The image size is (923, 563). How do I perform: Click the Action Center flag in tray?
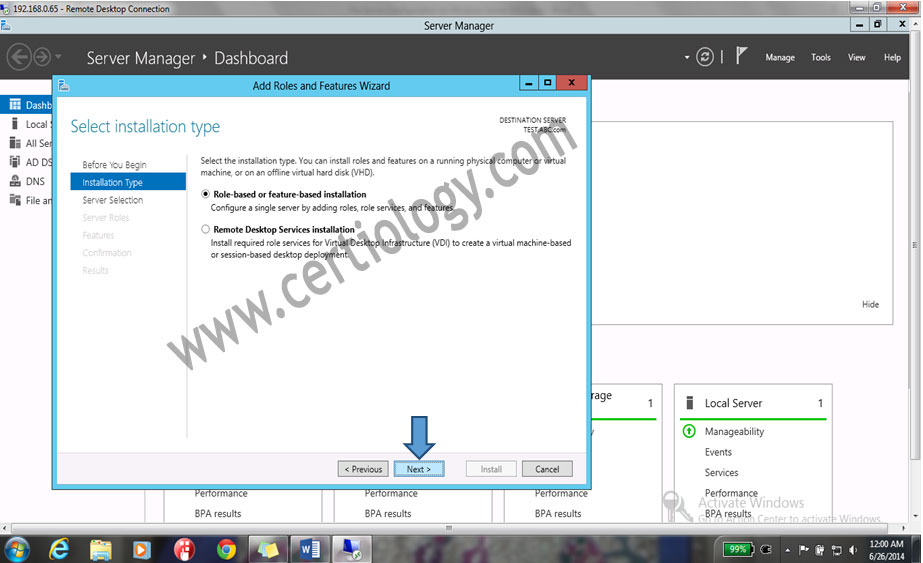(x=804, y=550)
